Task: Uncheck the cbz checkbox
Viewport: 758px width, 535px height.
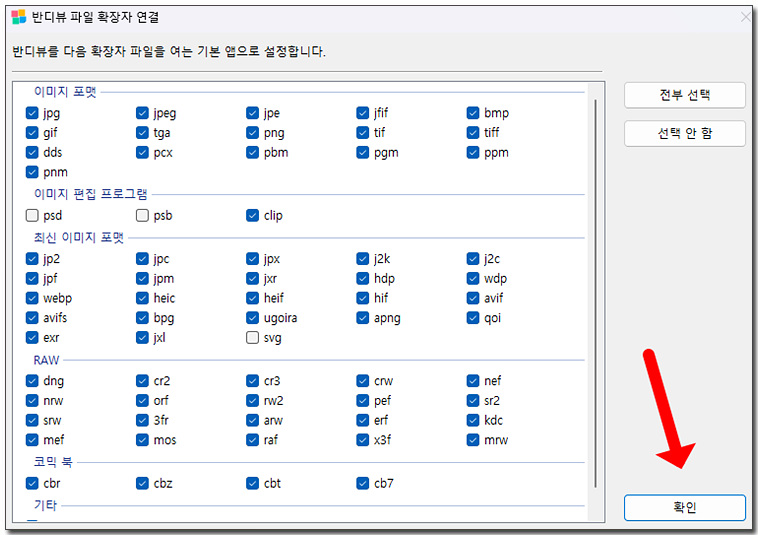Action: pos(142,483)
